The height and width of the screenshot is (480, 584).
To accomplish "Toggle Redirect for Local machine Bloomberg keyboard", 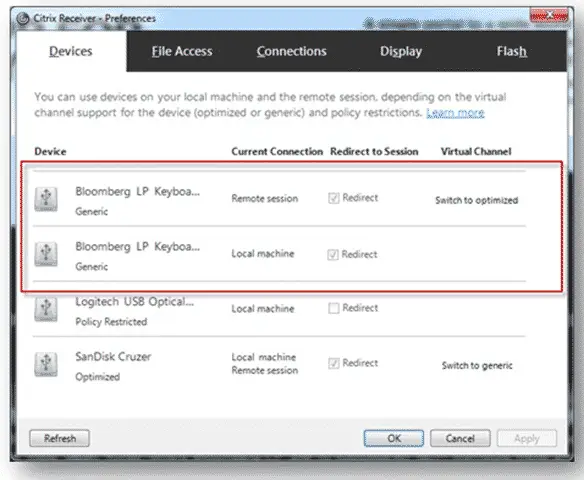I will [333, 255].
